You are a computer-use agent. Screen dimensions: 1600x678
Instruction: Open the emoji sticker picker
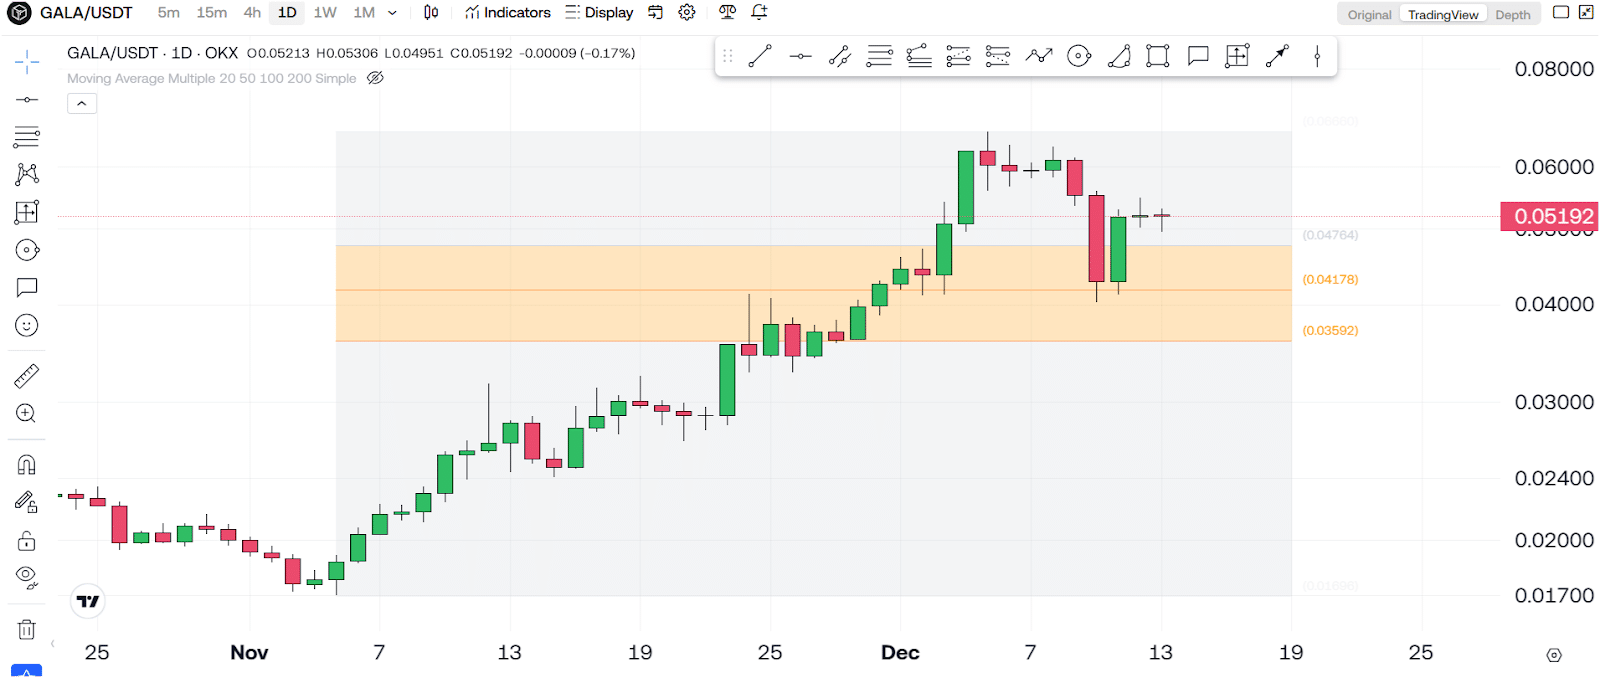point(27,325)
